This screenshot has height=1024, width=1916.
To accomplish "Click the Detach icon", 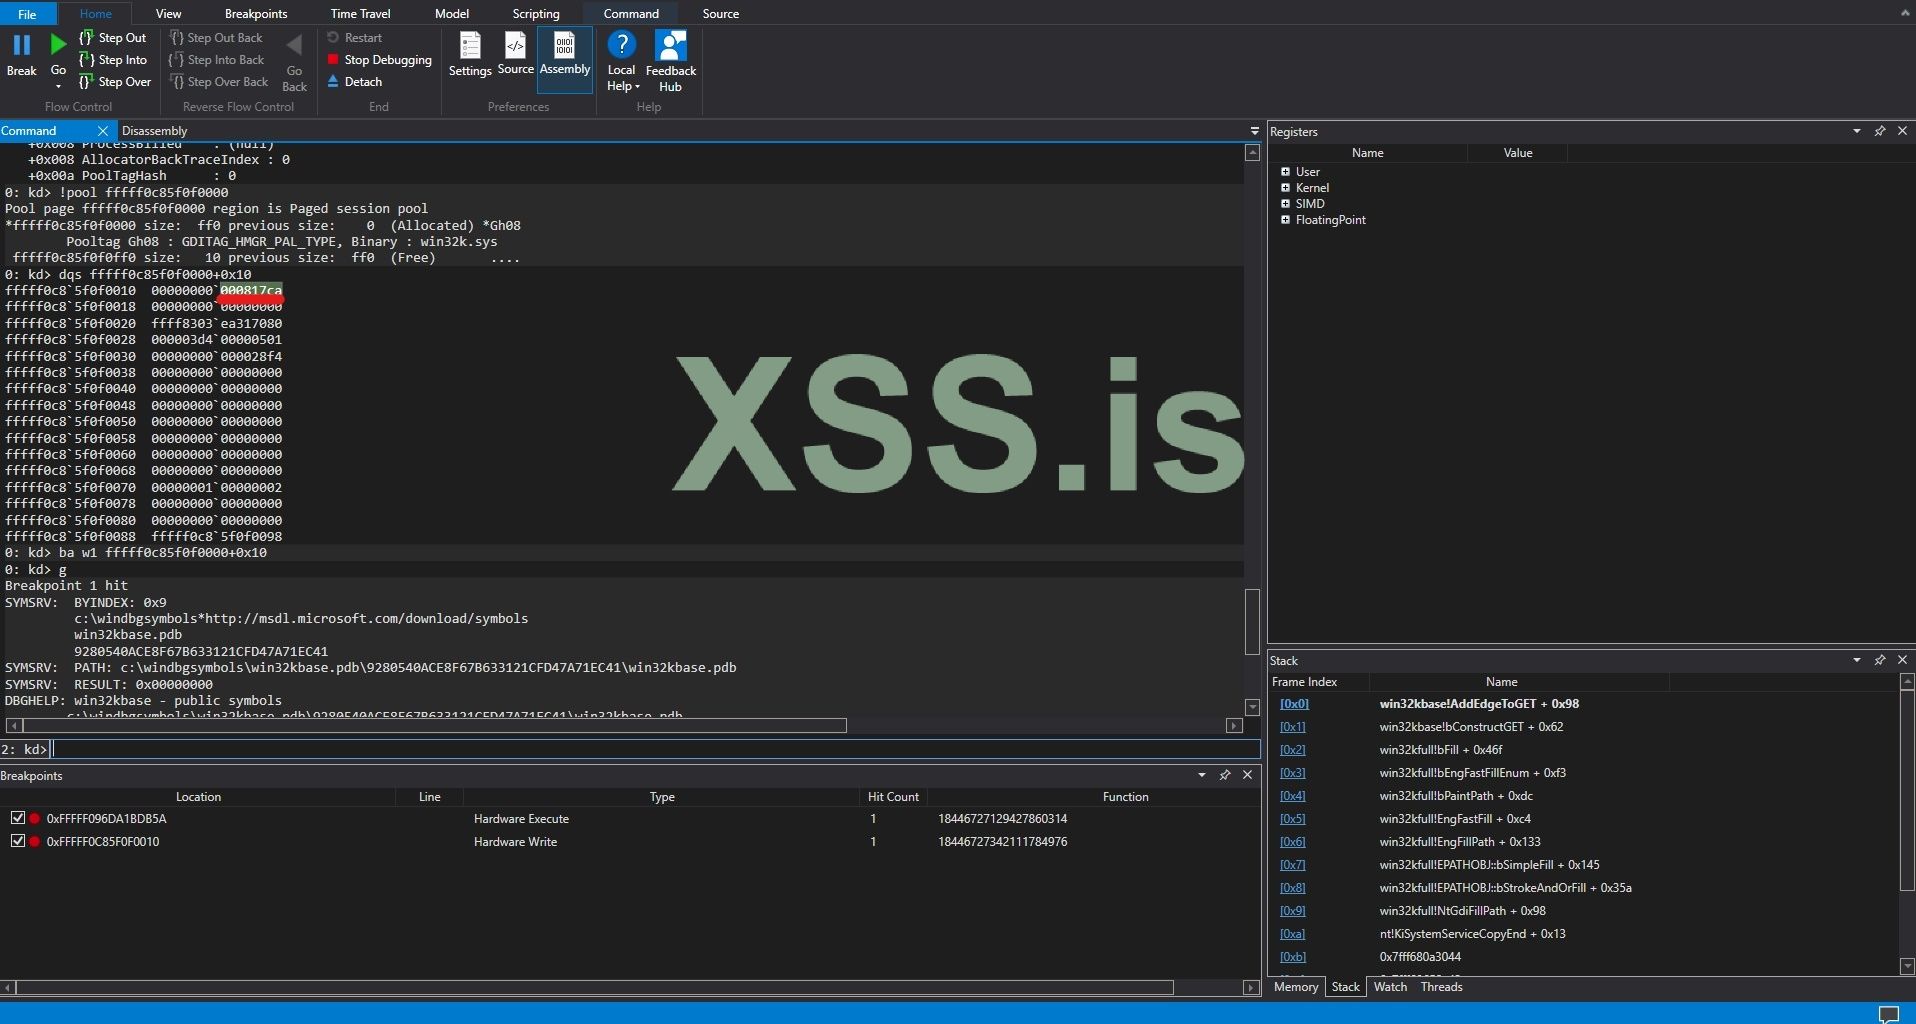I will 333,82.
